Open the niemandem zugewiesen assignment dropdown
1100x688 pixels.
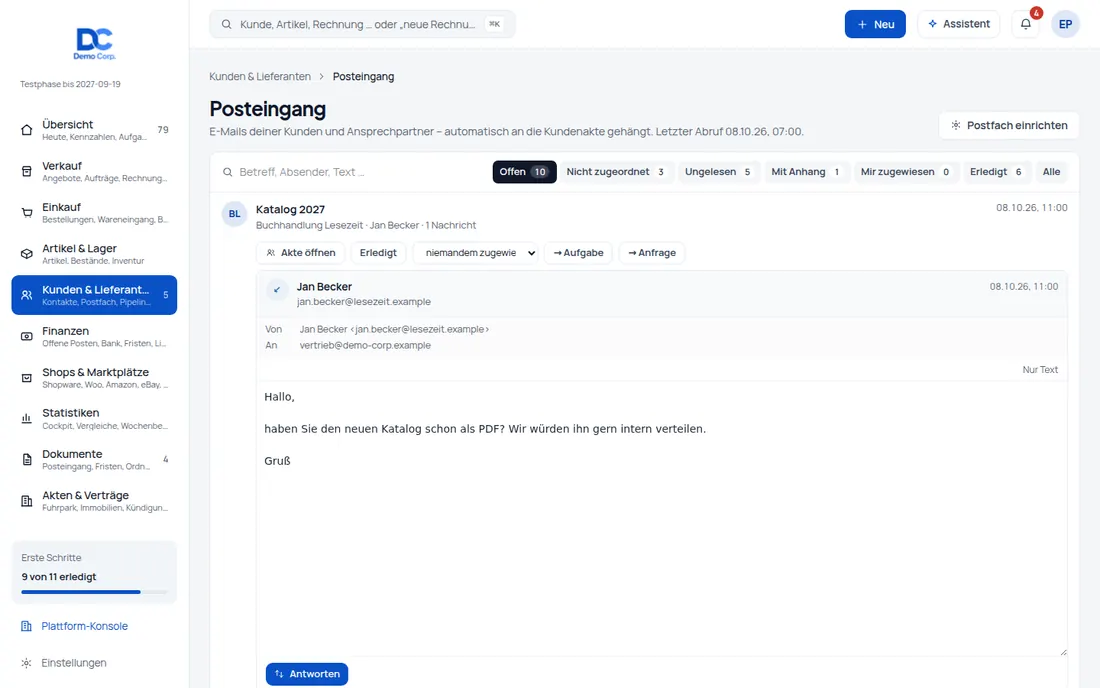pyautogui.click(x=476, y=252)
